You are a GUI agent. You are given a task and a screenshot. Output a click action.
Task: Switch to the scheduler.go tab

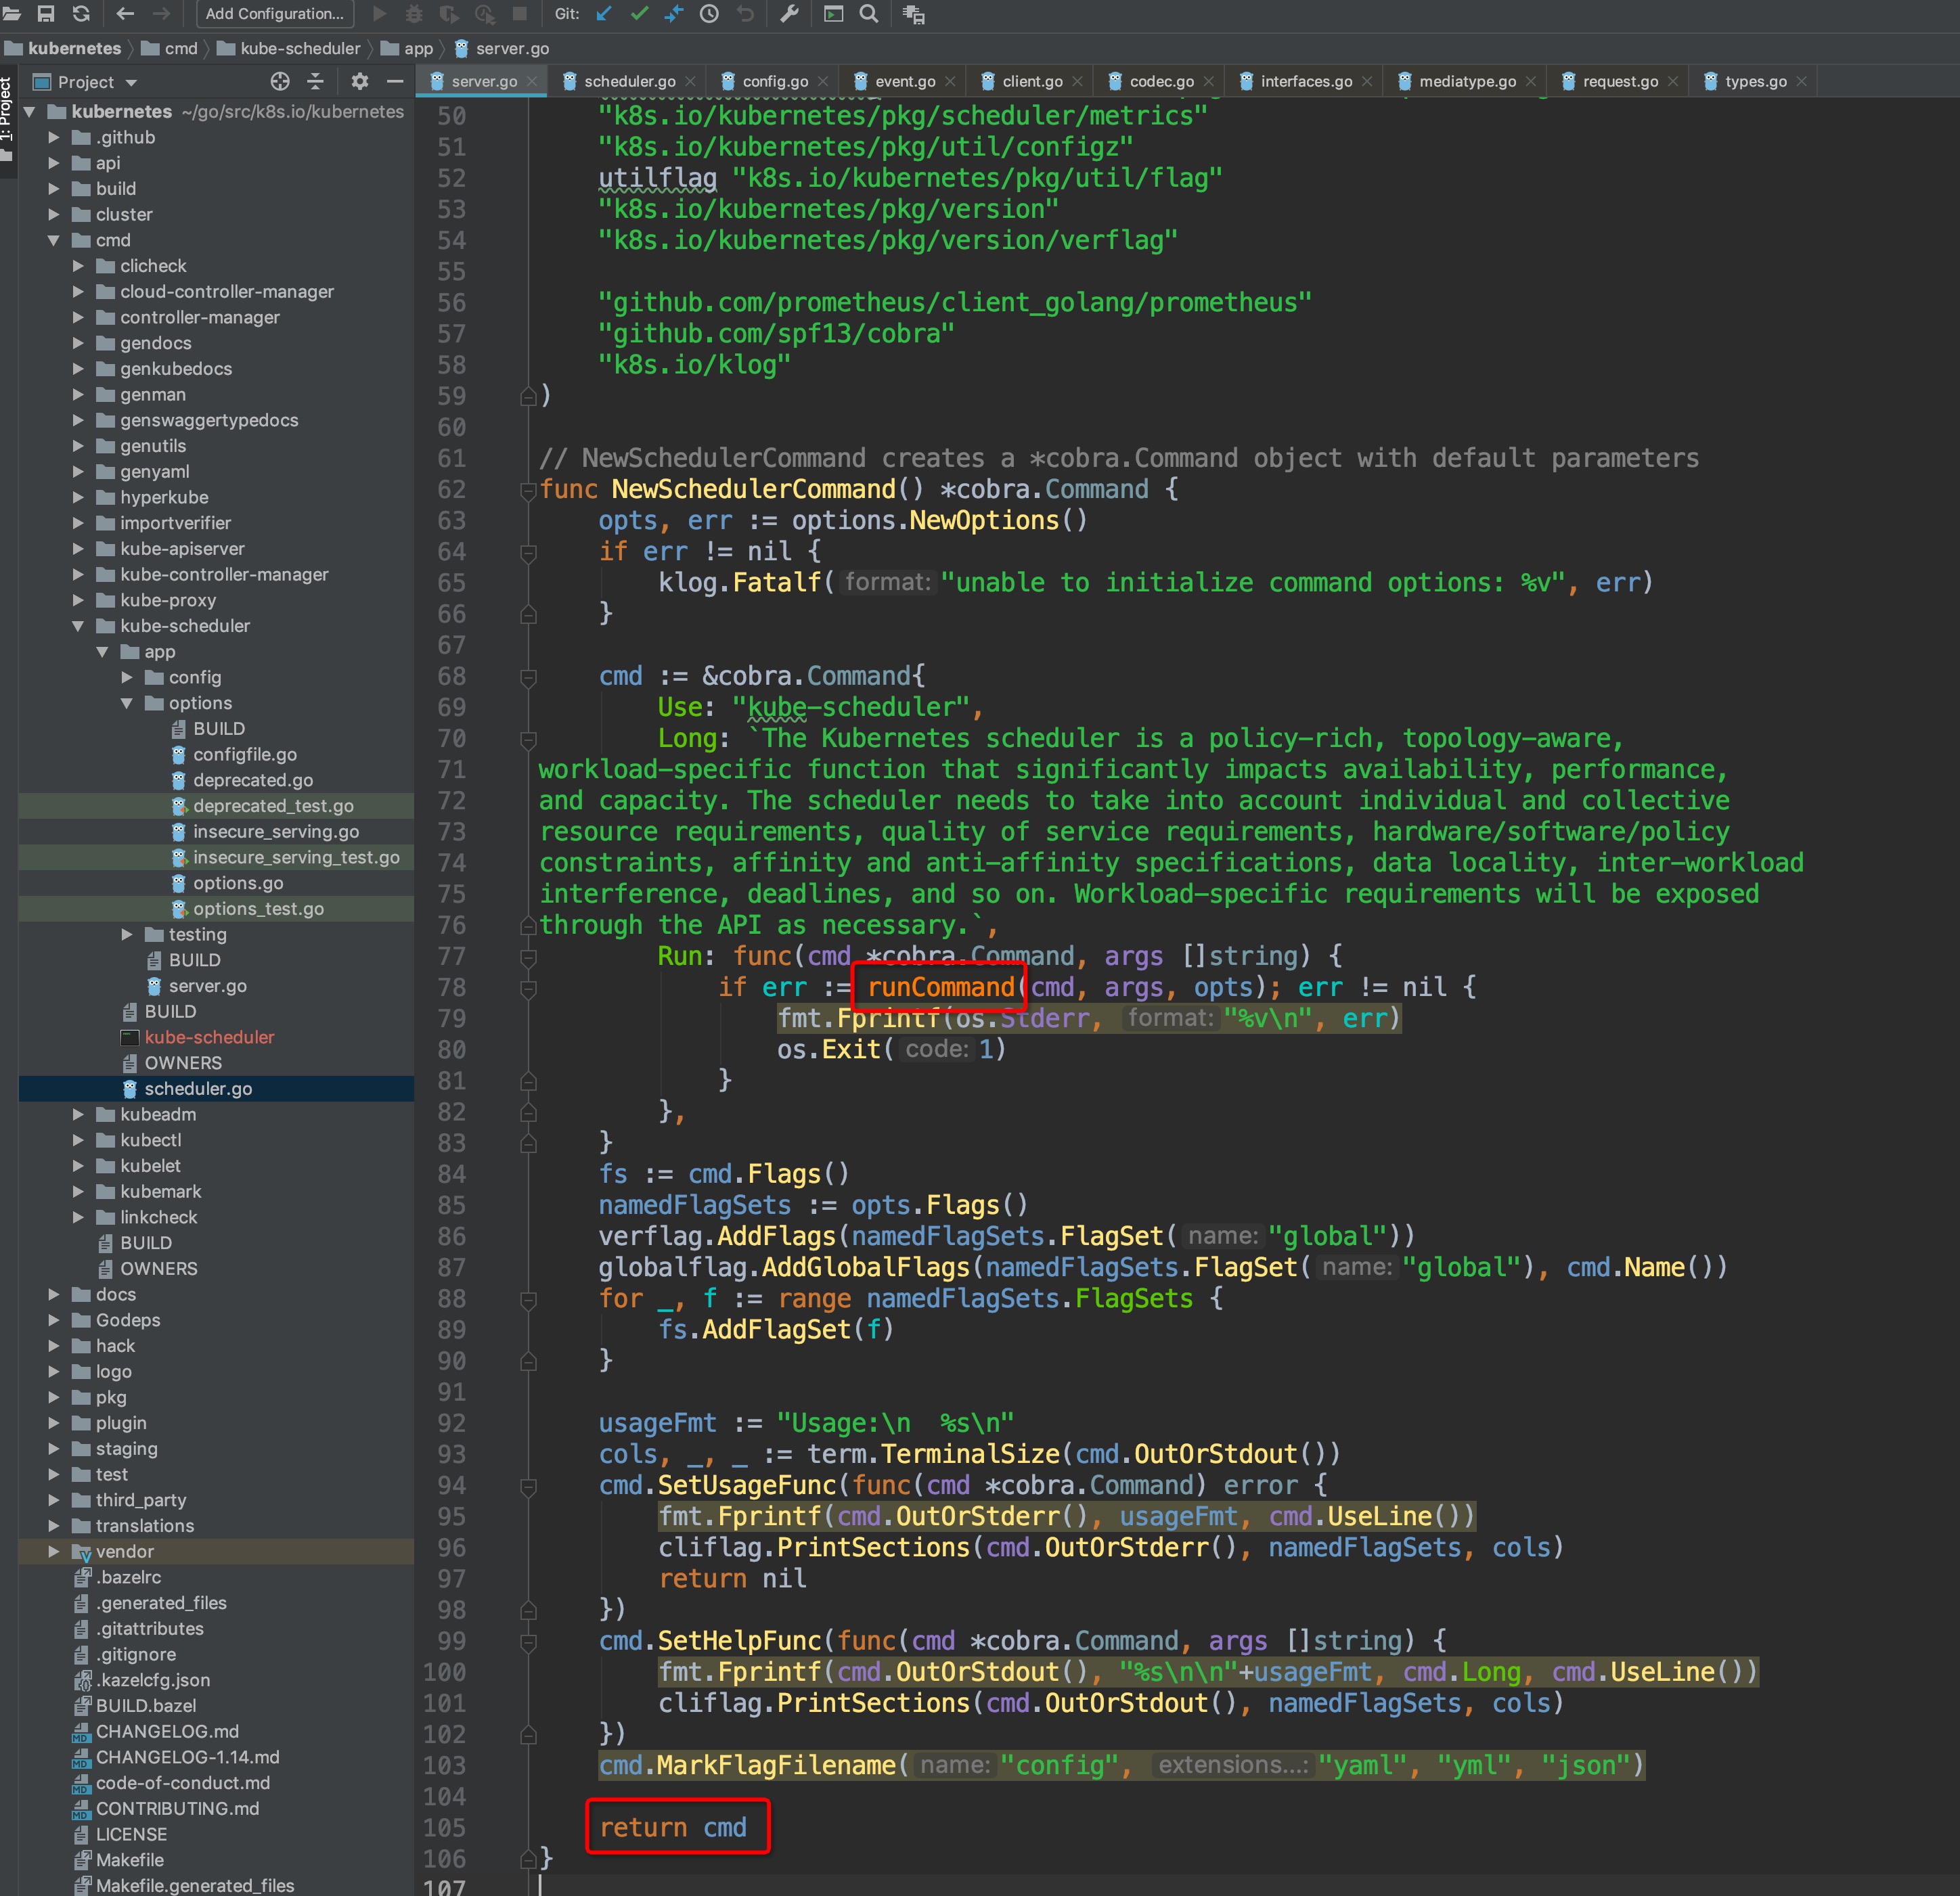(x=628, y=81)
